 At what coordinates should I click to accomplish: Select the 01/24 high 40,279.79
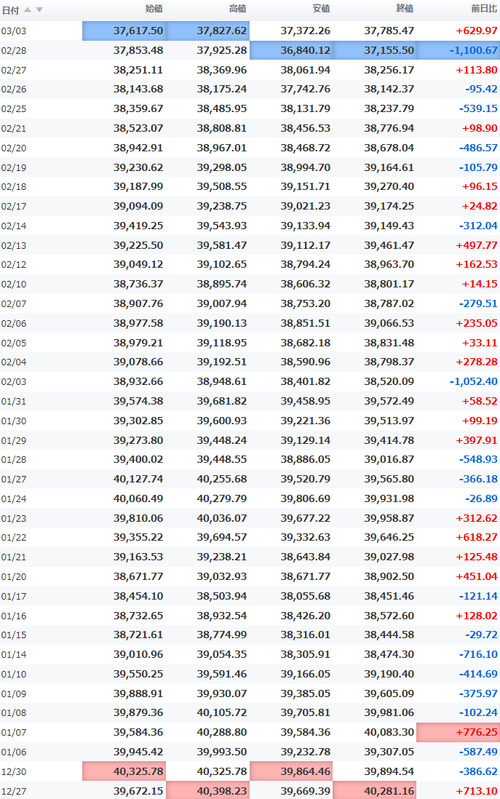click(222, 498)
